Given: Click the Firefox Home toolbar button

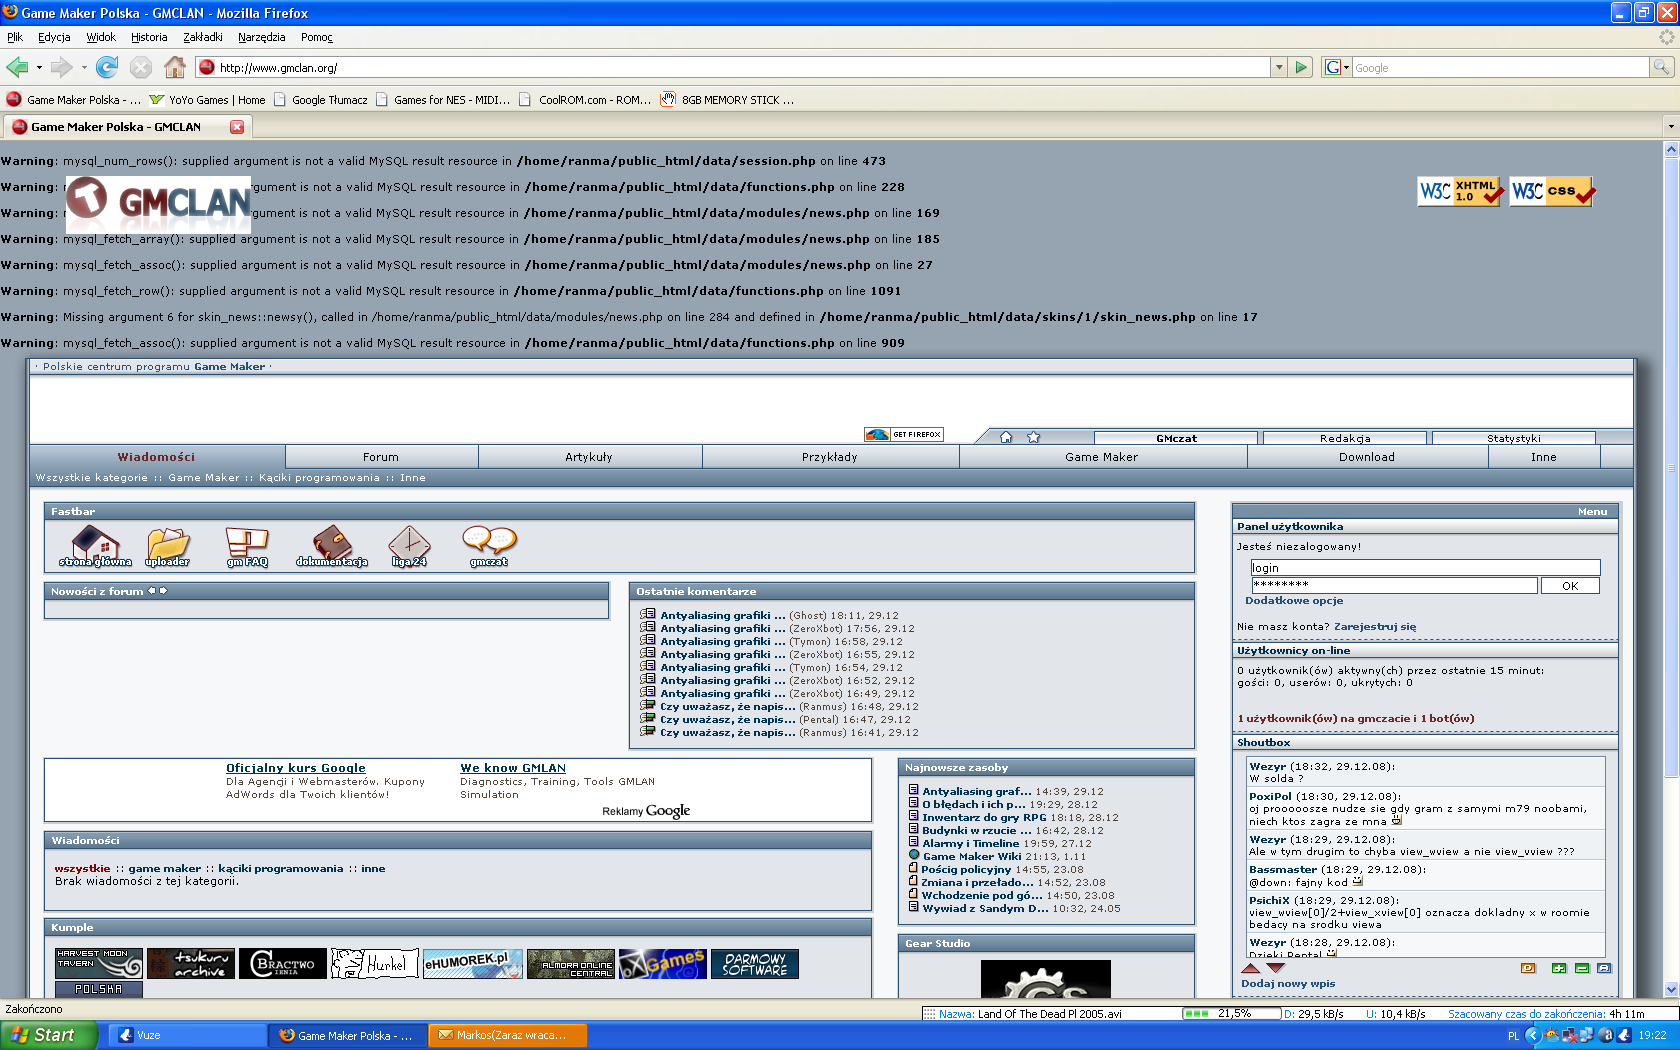Looking at the screenshot, I should click(x=175, y=67).
